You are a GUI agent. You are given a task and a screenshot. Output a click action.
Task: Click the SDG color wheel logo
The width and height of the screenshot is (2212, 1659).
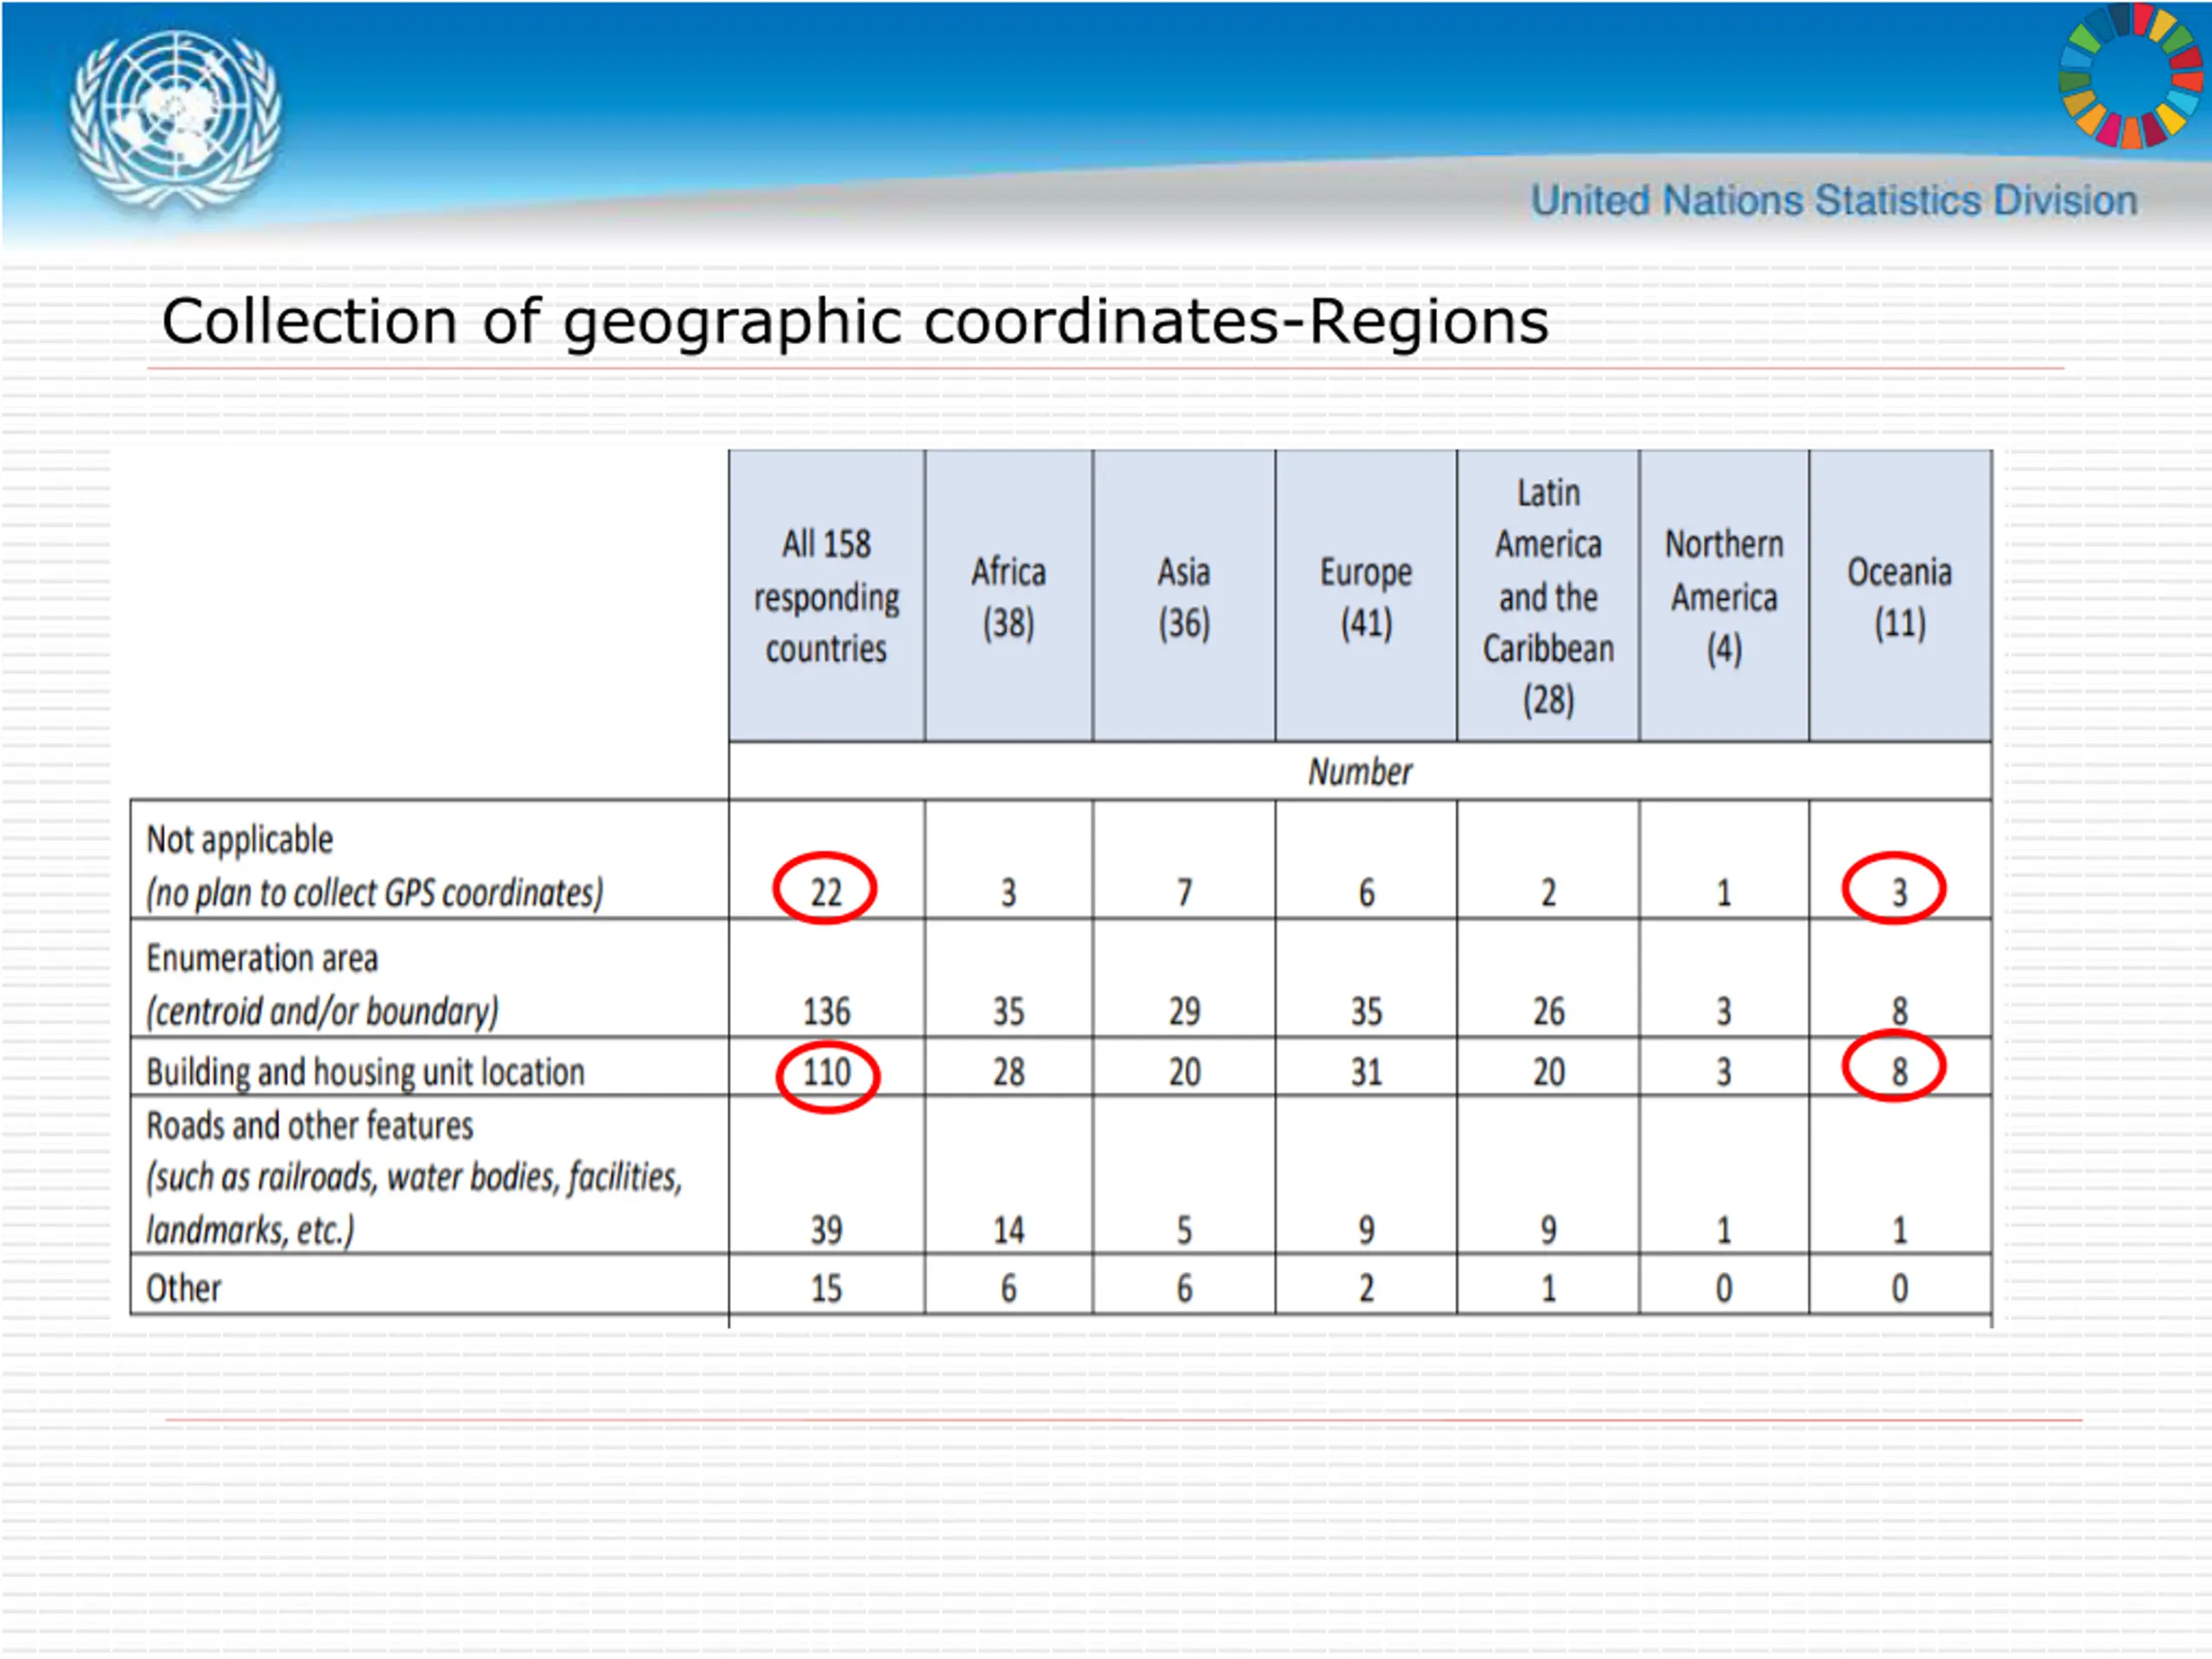coord(2131,76)
